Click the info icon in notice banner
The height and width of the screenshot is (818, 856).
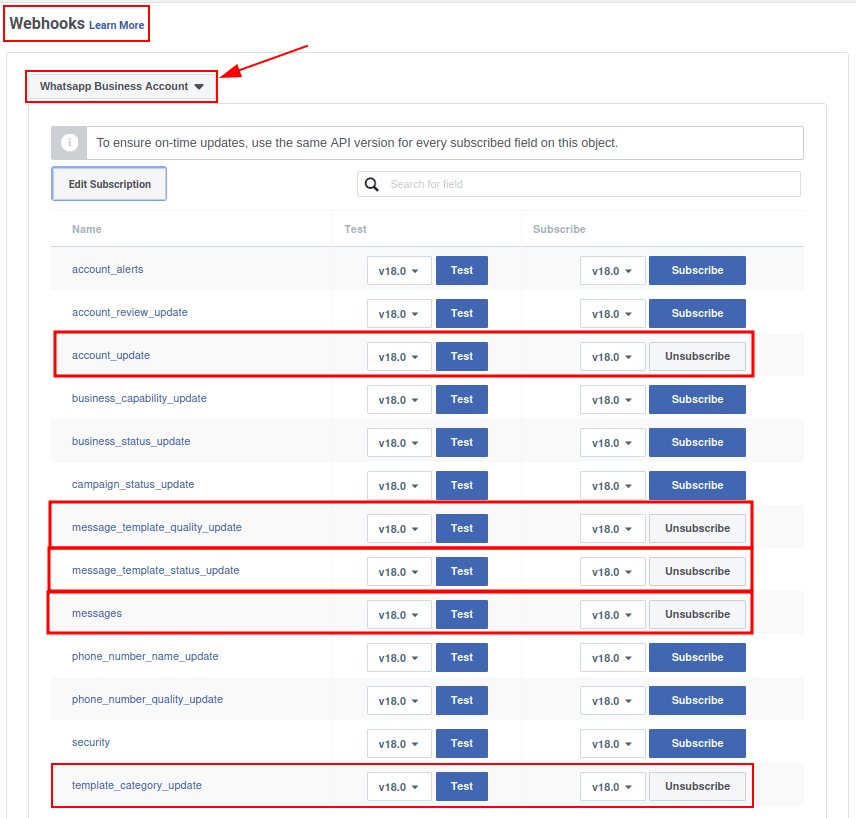pos(69,143)
